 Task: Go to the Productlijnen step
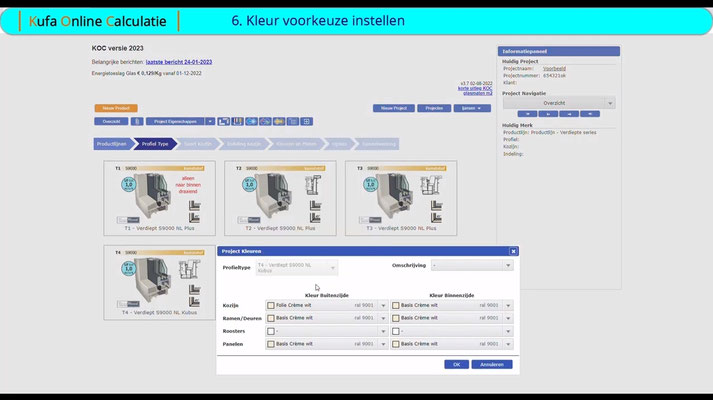pos(112,144)
